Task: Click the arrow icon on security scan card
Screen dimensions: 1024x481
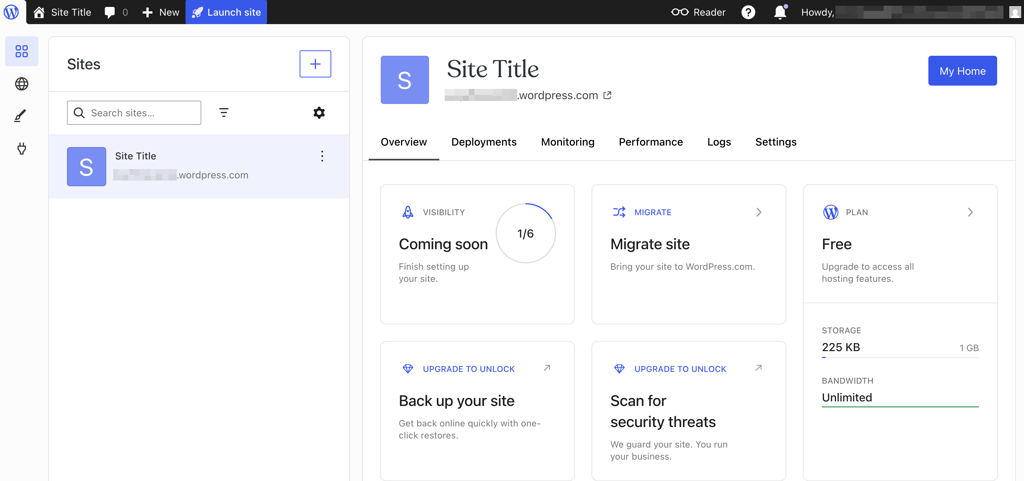Action: 759,368
